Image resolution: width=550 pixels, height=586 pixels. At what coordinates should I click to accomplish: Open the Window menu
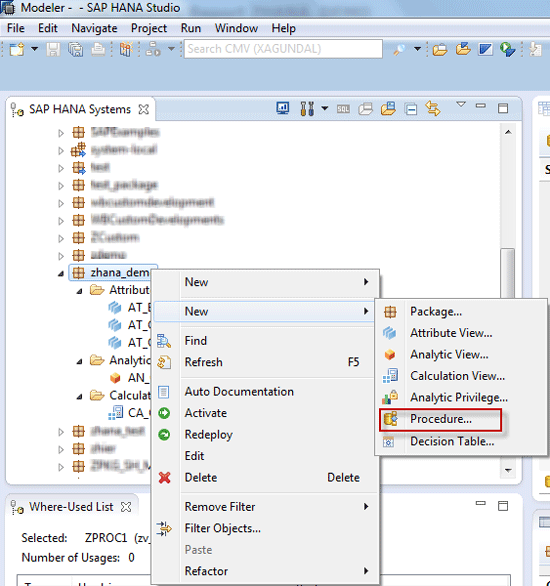(236, 28)
